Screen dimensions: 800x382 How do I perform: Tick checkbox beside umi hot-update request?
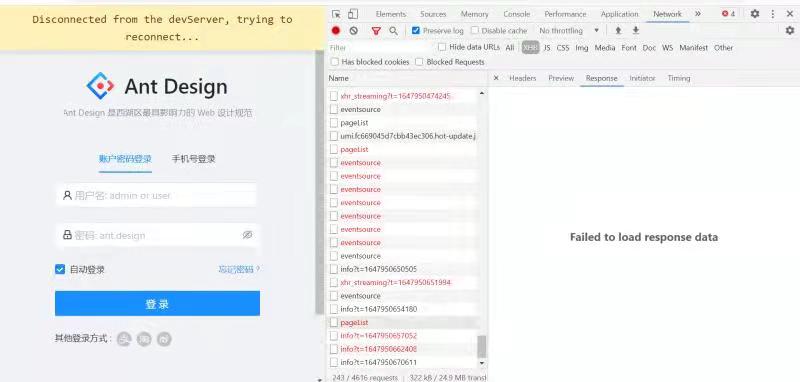pos(334,136)
